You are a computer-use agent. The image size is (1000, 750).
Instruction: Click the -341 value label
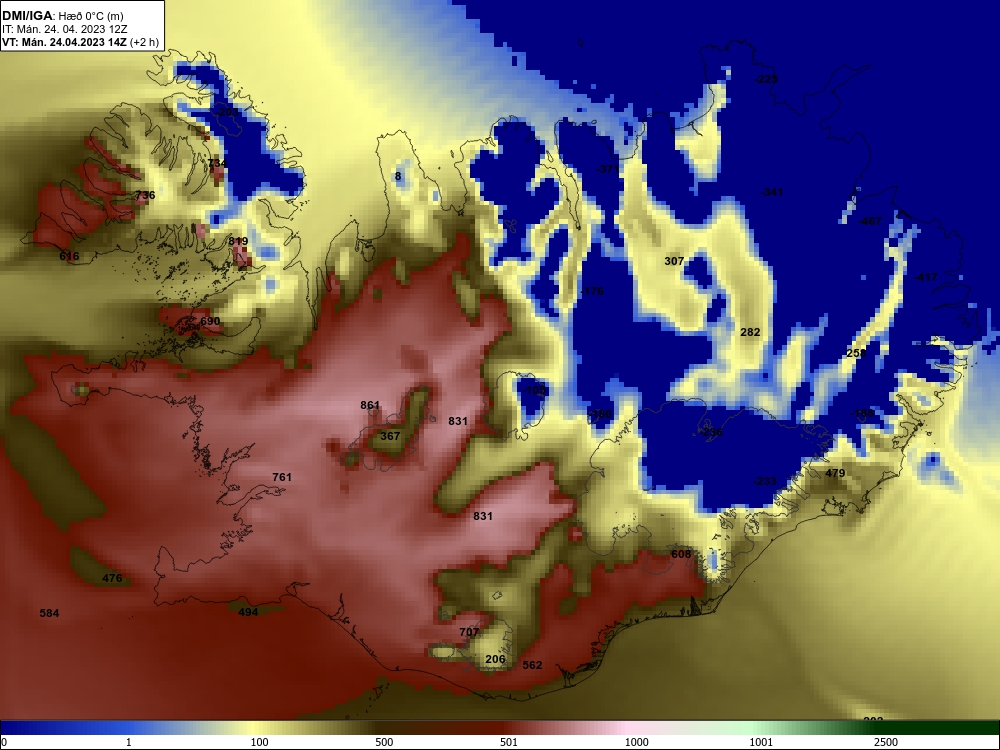(772, 192)
